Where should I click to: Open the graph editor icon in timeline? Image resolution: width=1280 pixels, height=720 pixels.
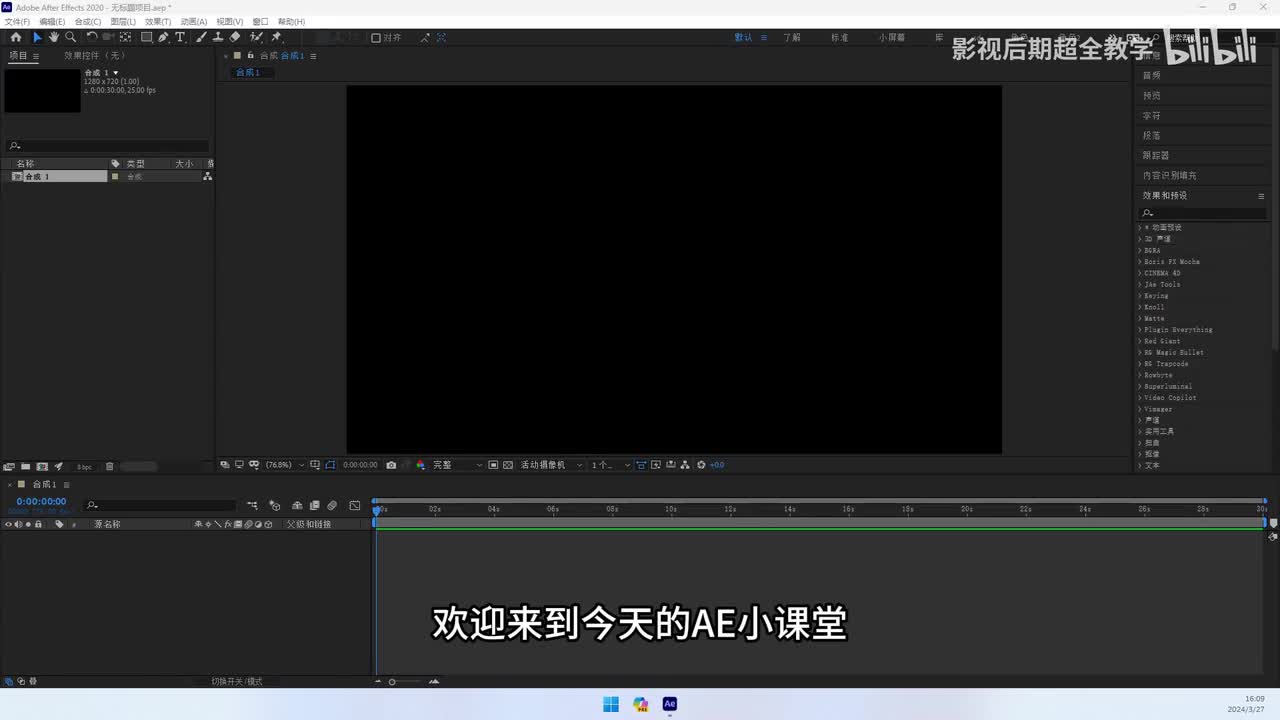[x=355, y=506]
